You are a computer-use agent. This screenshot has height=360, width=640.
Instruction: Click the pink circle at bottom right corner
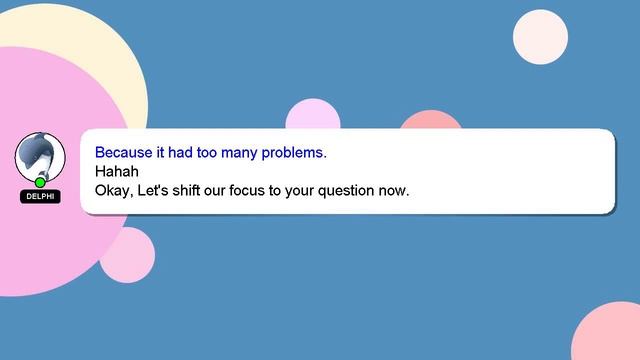[608, 333]
